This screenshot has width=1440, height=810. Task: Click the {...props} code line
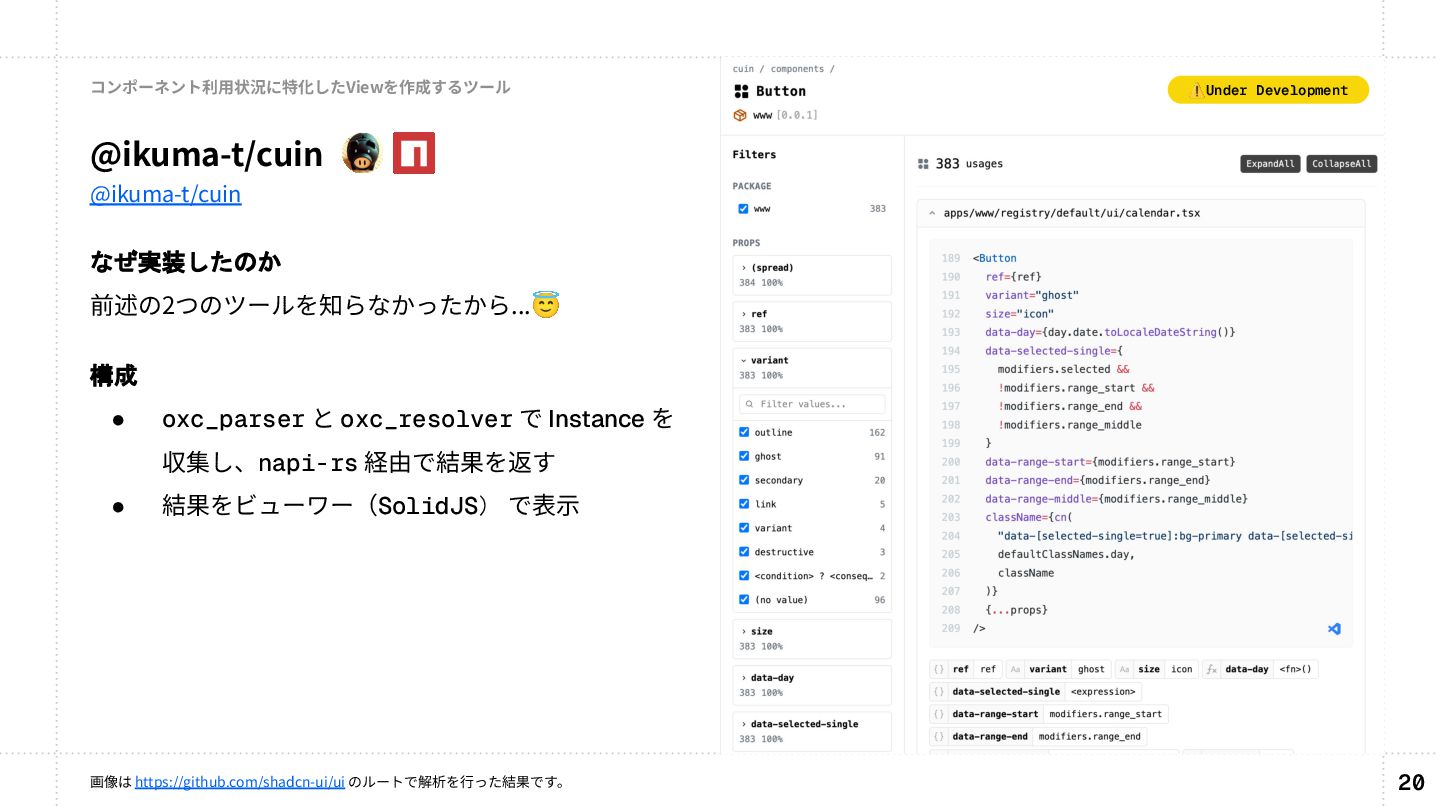coord(1016,610)
